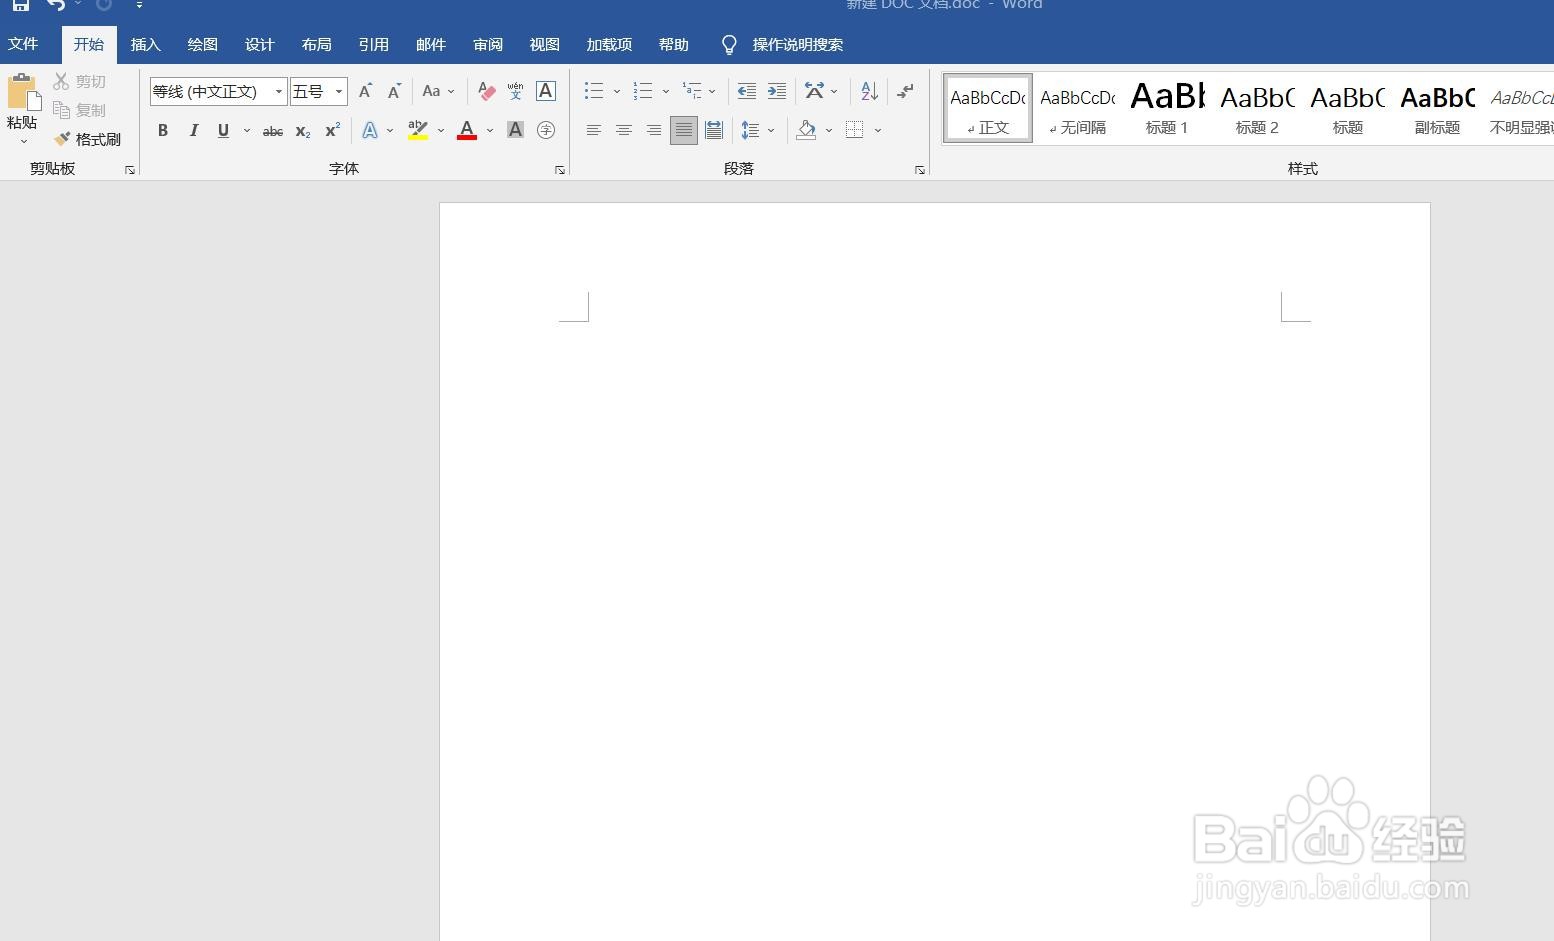1554x941 pixels.
Task: Click the bullet list icon
Action: point(594,91)
